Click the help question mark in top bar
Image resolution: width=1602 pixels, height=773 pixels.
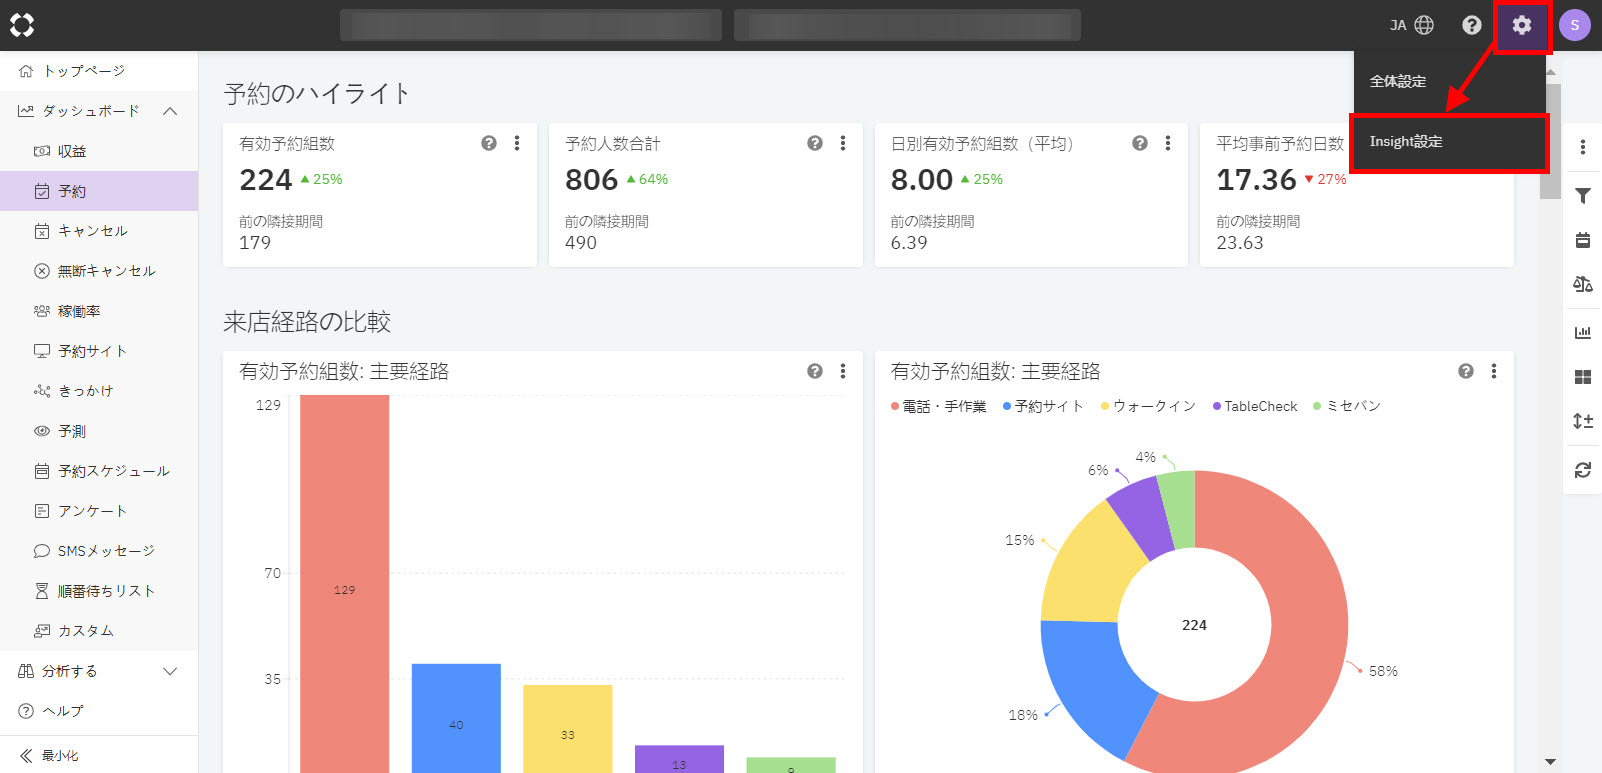(1471, 26)
